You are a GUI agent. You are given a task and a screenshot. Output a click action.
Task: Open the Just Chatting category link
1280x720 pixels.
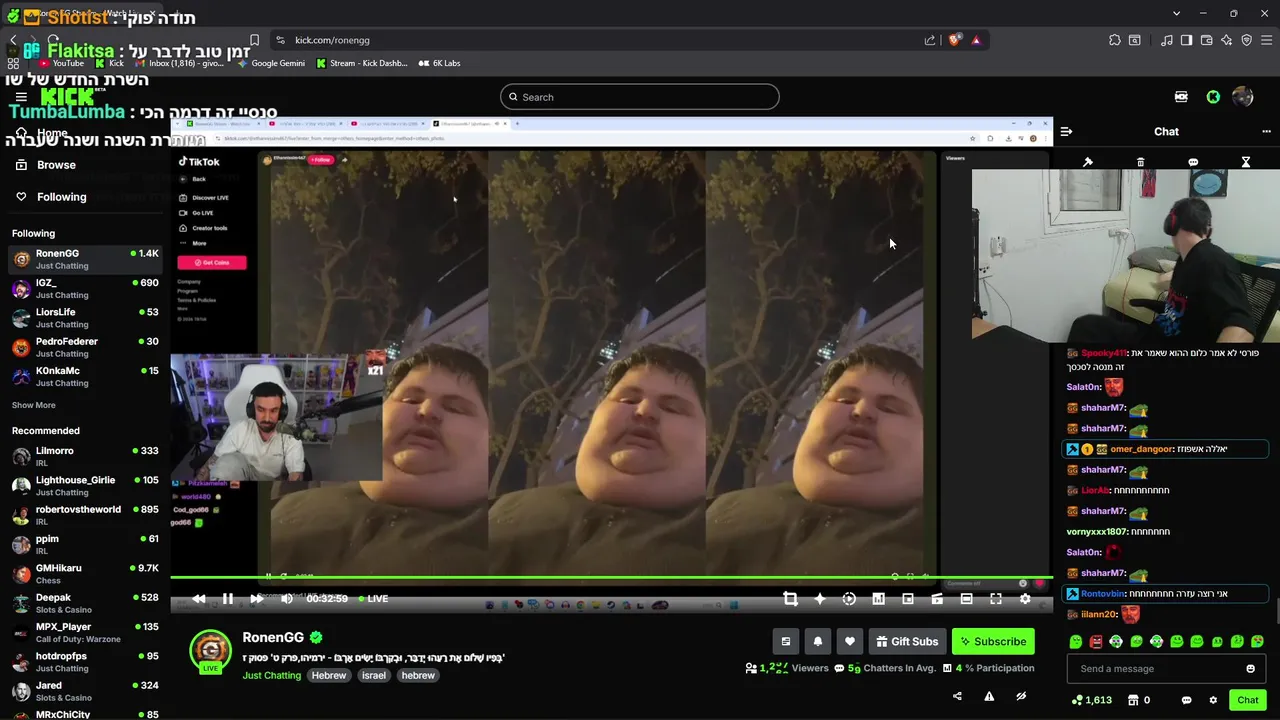271,676
